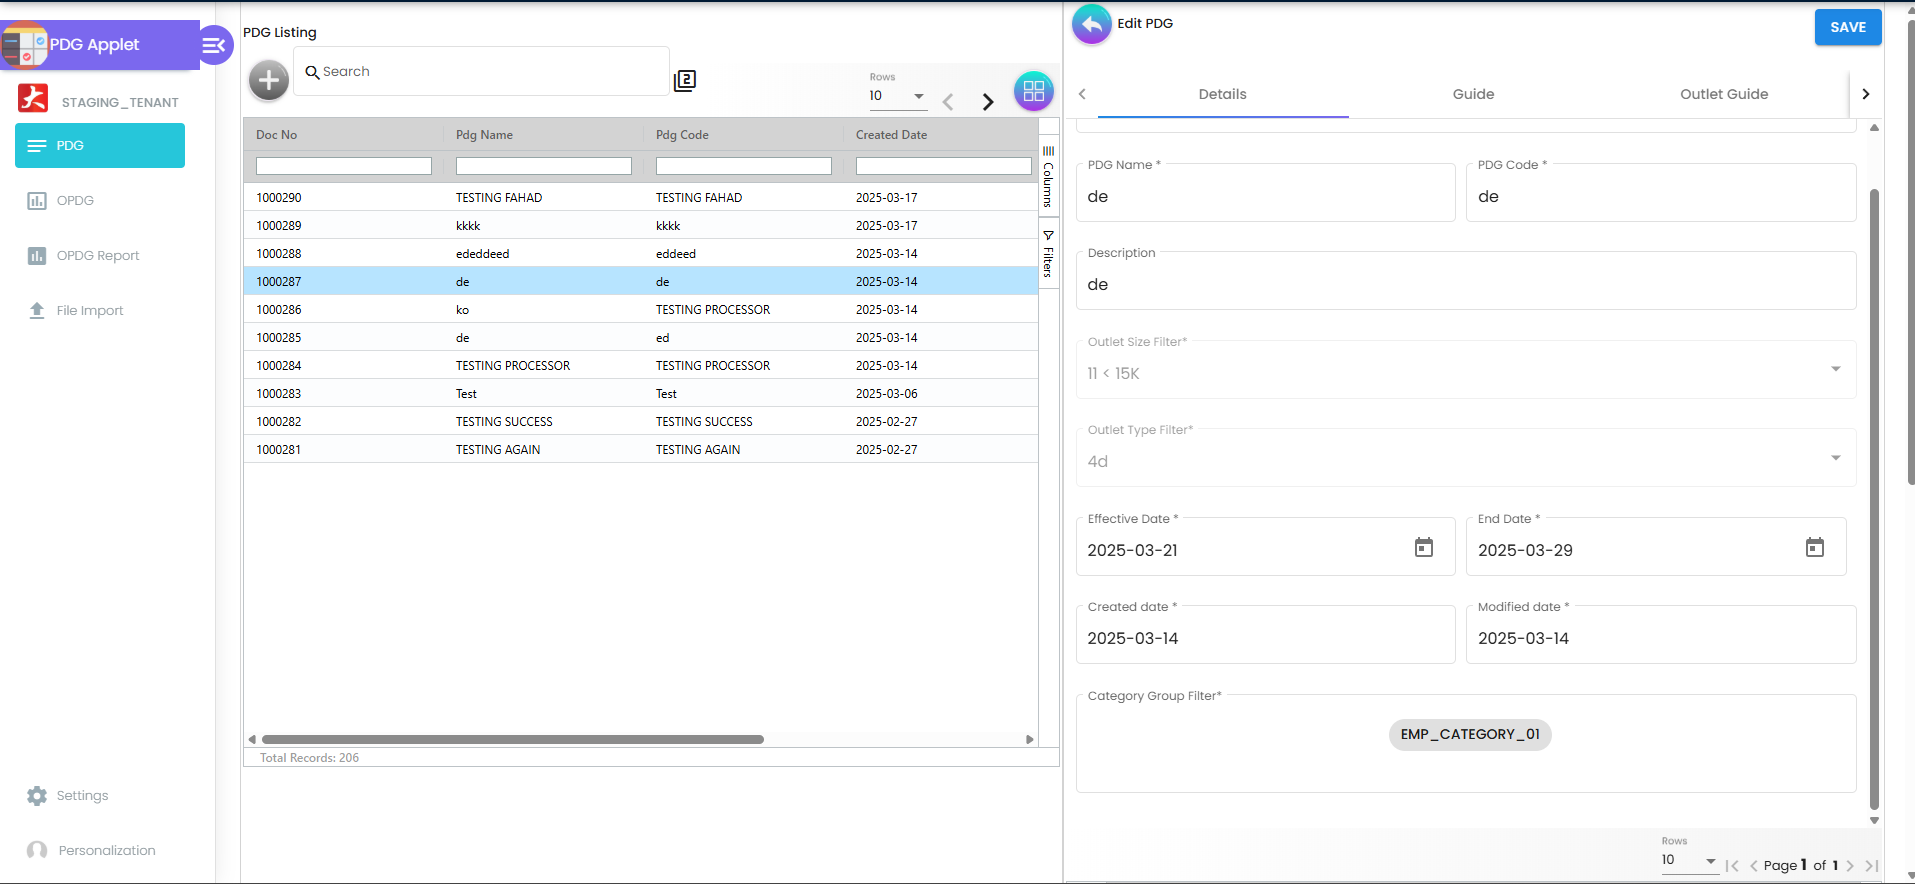Click the add new PDG plus button
1915x884 pixels.
(x=268, y=80)
